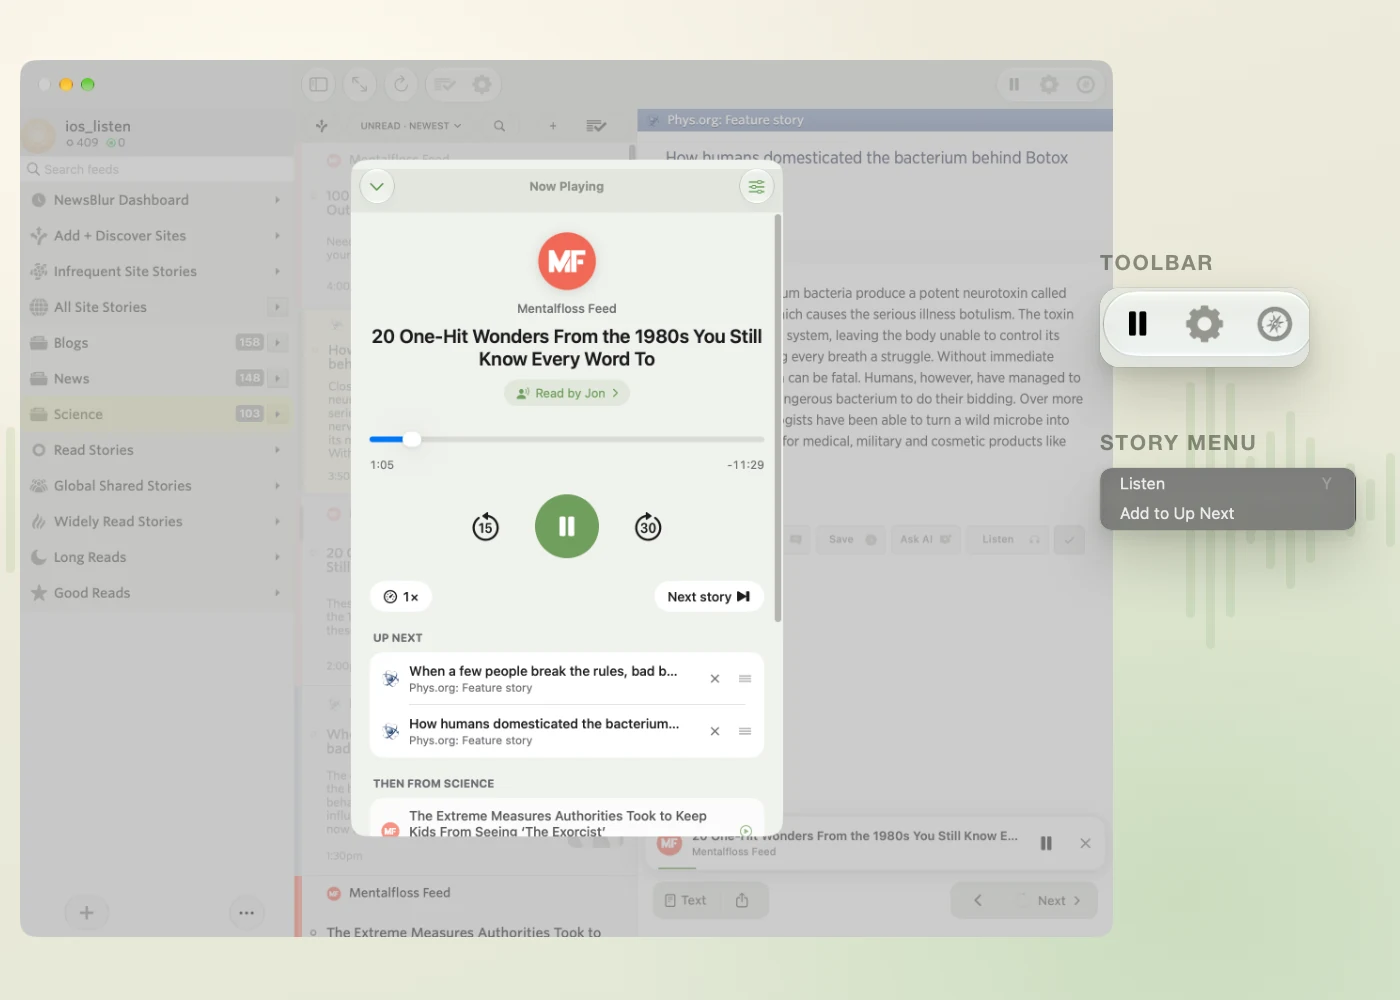Image resolution: width=1400 pixels, height=1000 pixels.
Task: Close the mini player bar under the story
Action: [x=1085, y=844]
